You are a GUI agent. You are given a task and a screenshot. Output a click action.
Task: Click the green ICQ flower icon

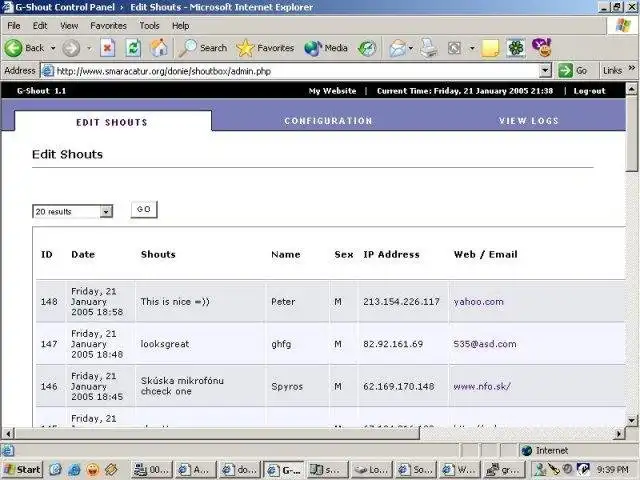[x=516, y=48]
